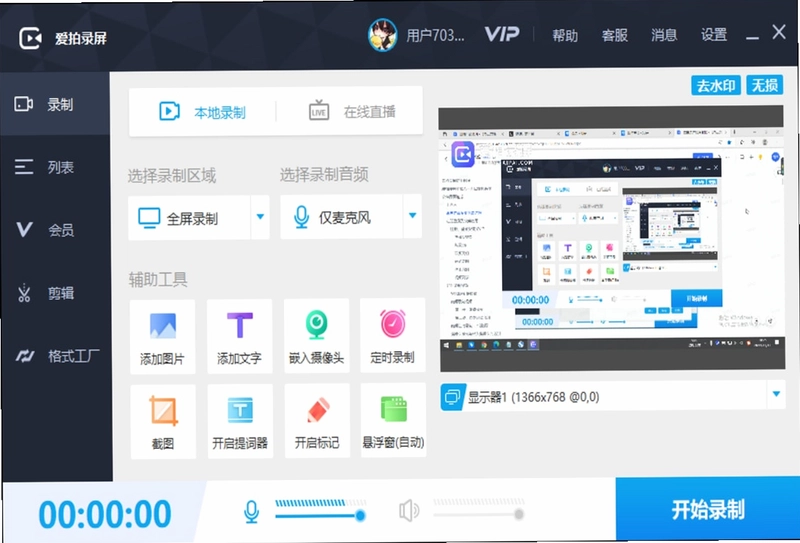Open the 帮助 help link
The image size is (800, 543).
point(565,35)
